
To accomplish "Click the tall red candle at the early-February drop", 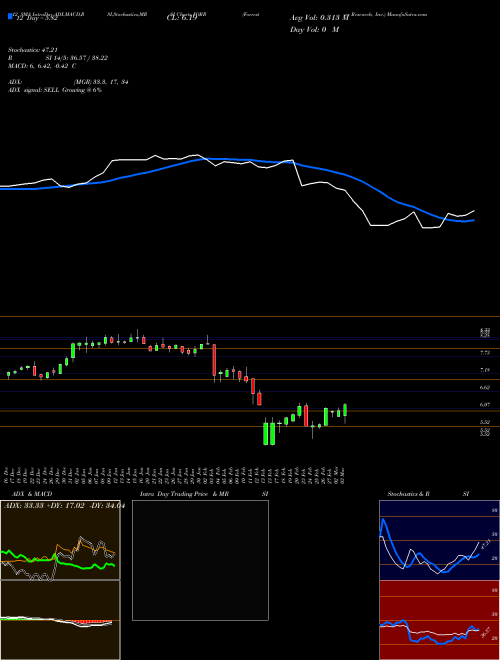I will tap(214, 360).
